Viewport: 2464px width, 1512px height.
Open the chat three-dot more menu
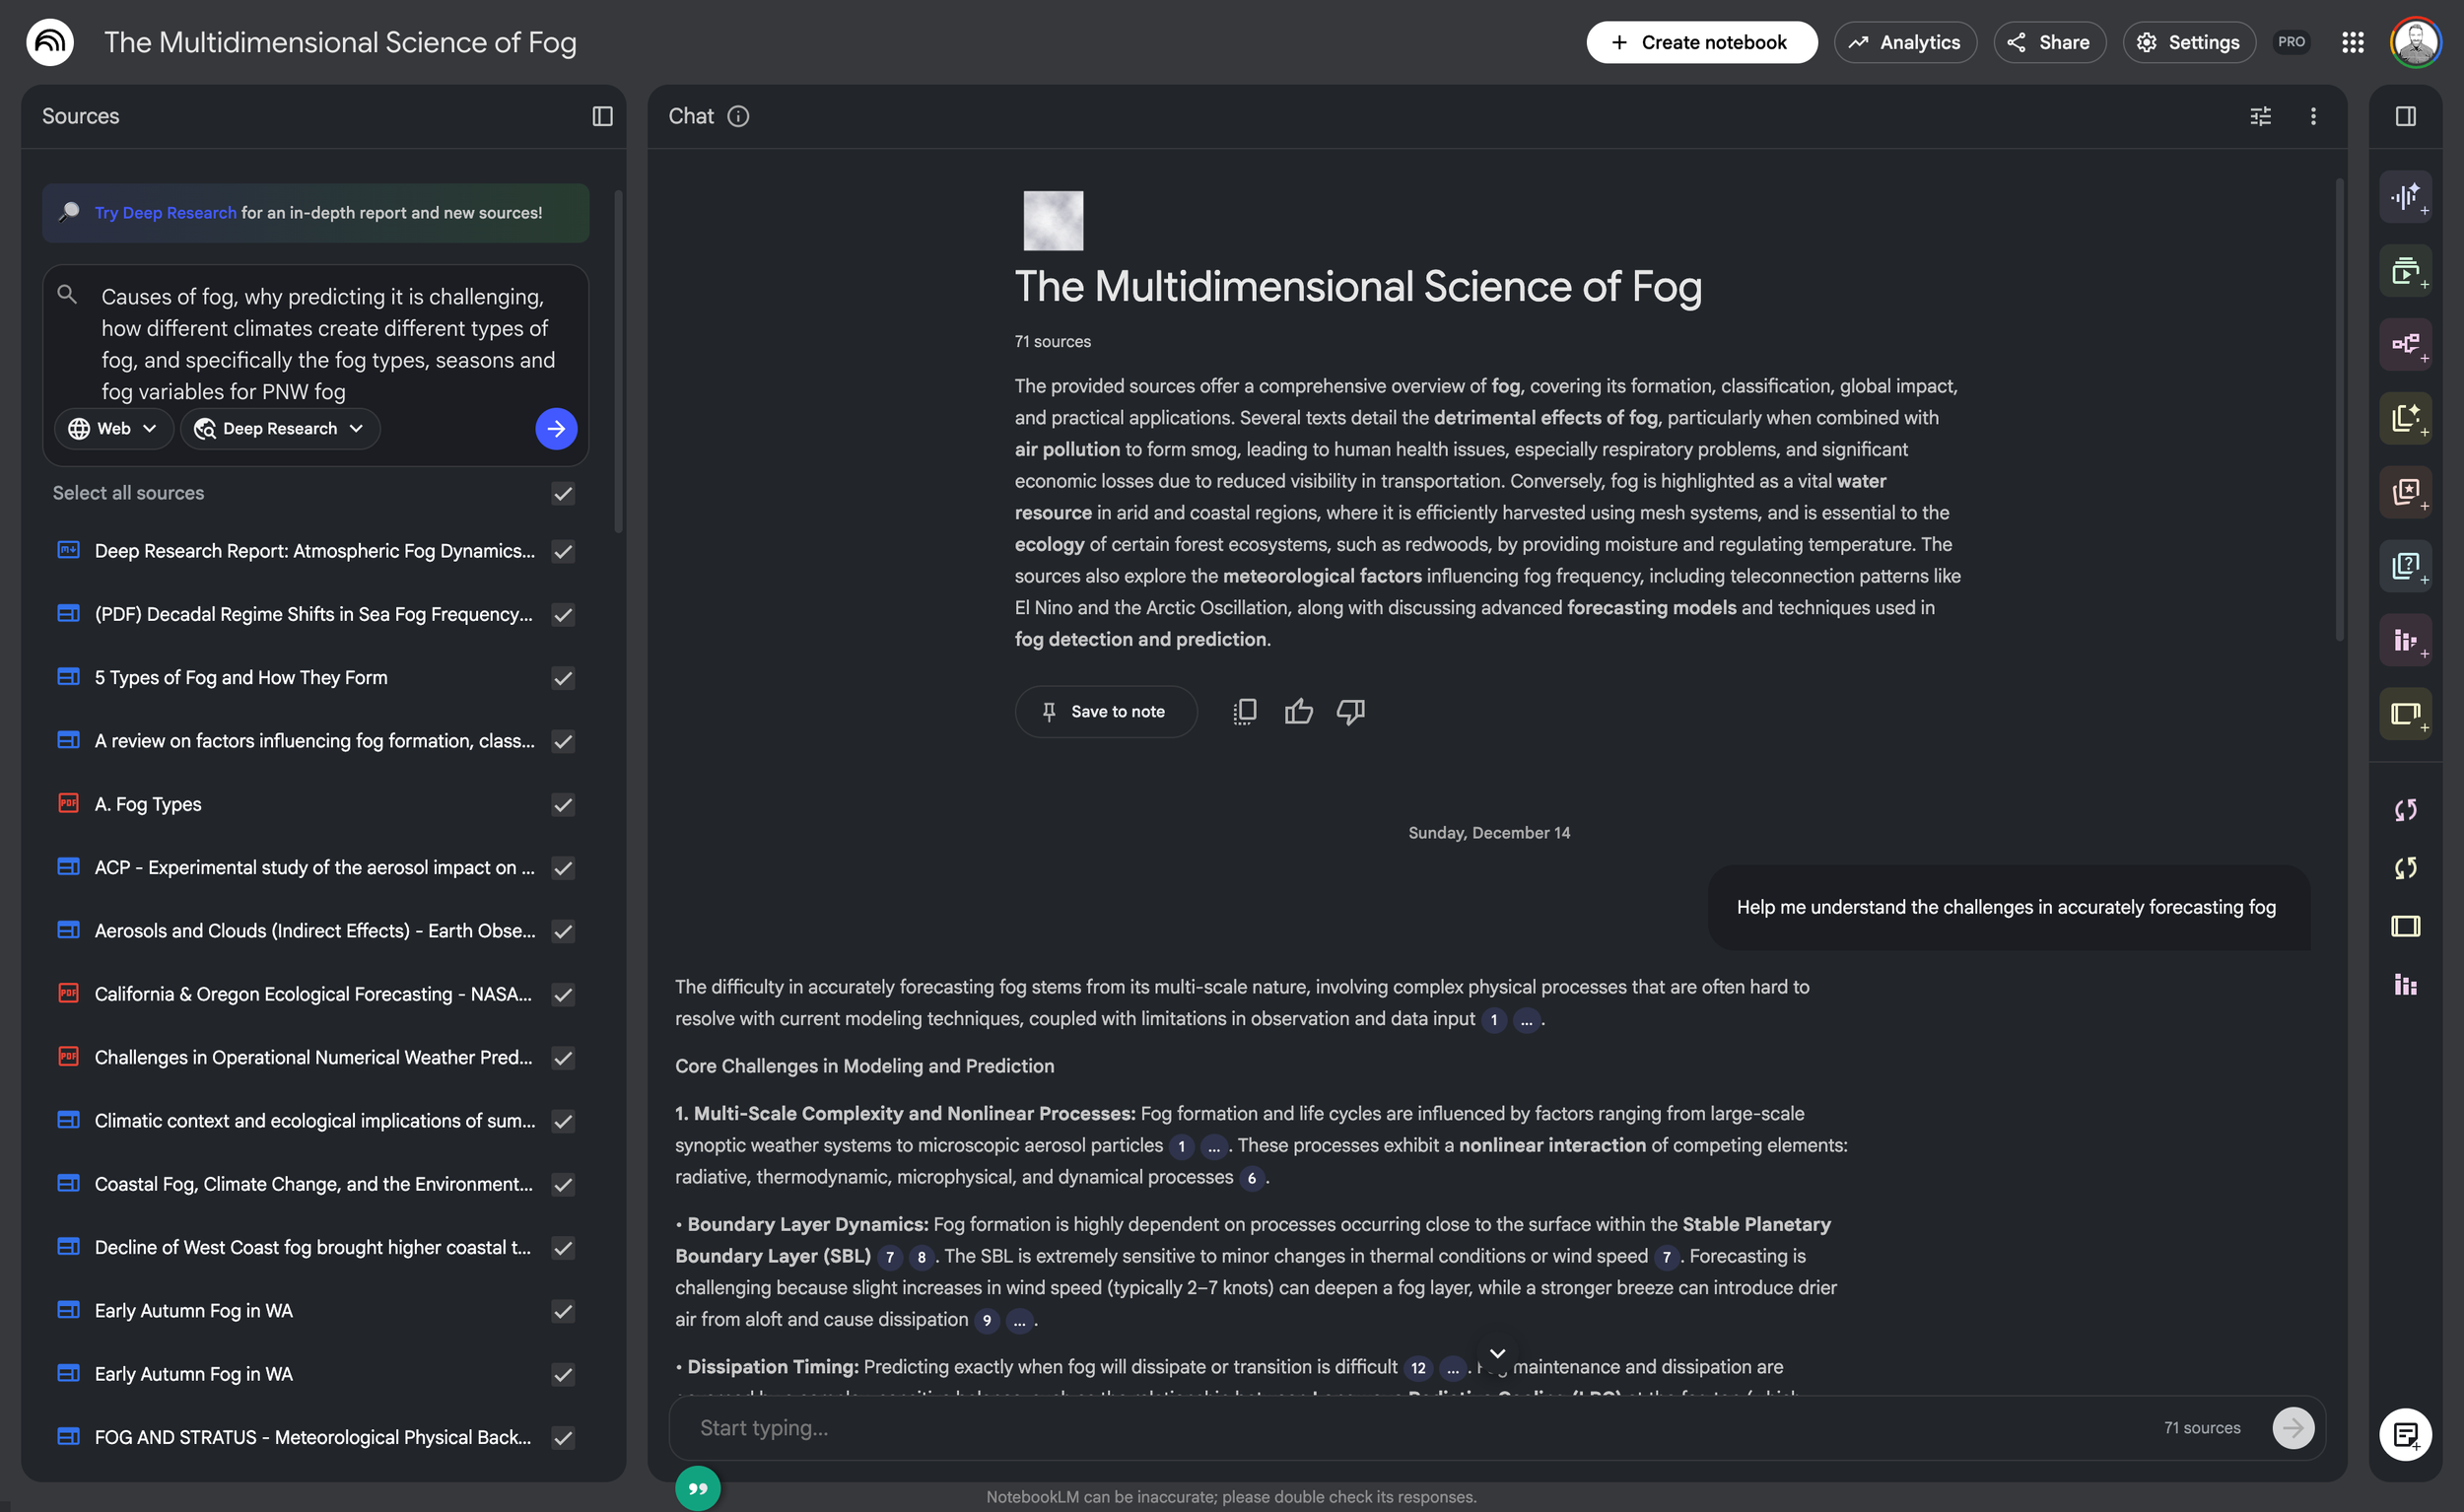pos(2313,116)
